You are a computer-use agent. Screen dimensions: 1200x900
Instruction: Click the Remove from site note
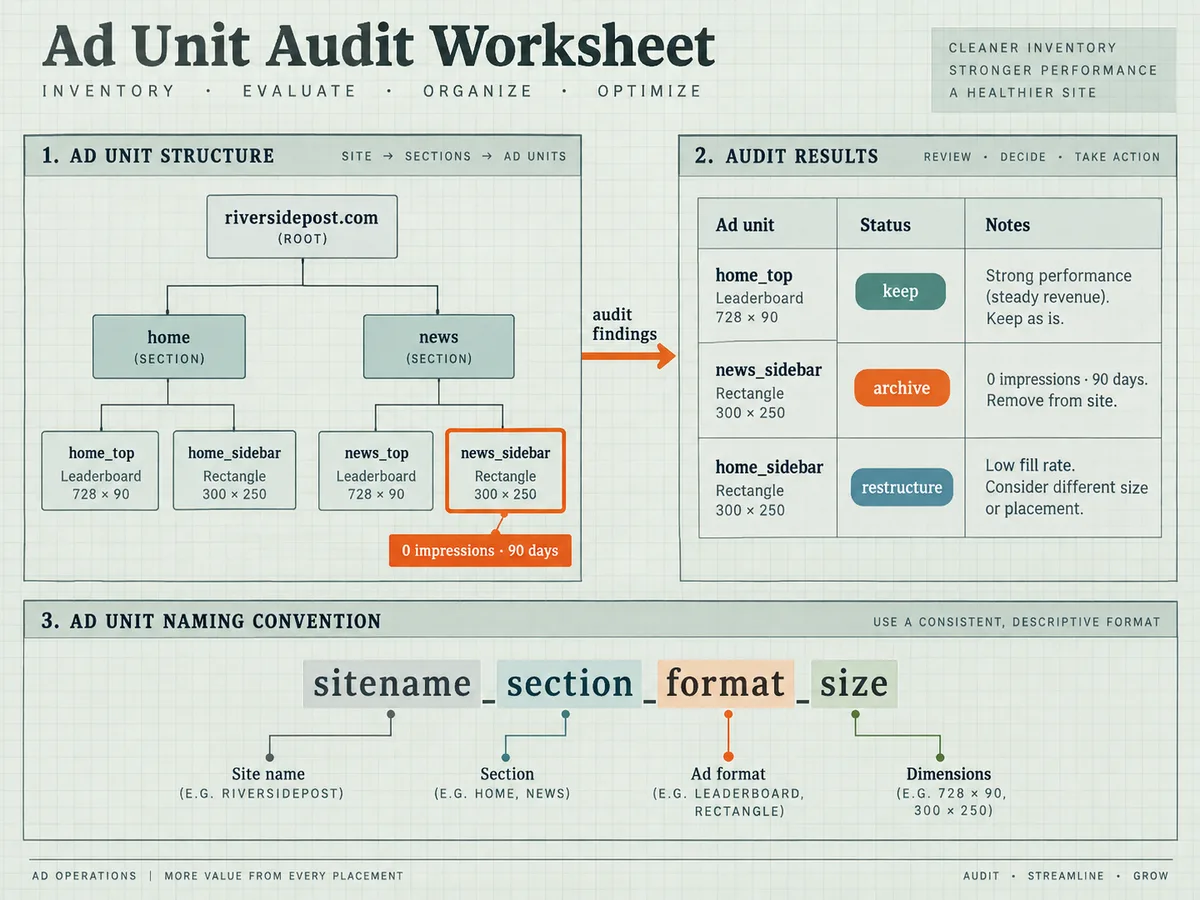[1066, 390]
